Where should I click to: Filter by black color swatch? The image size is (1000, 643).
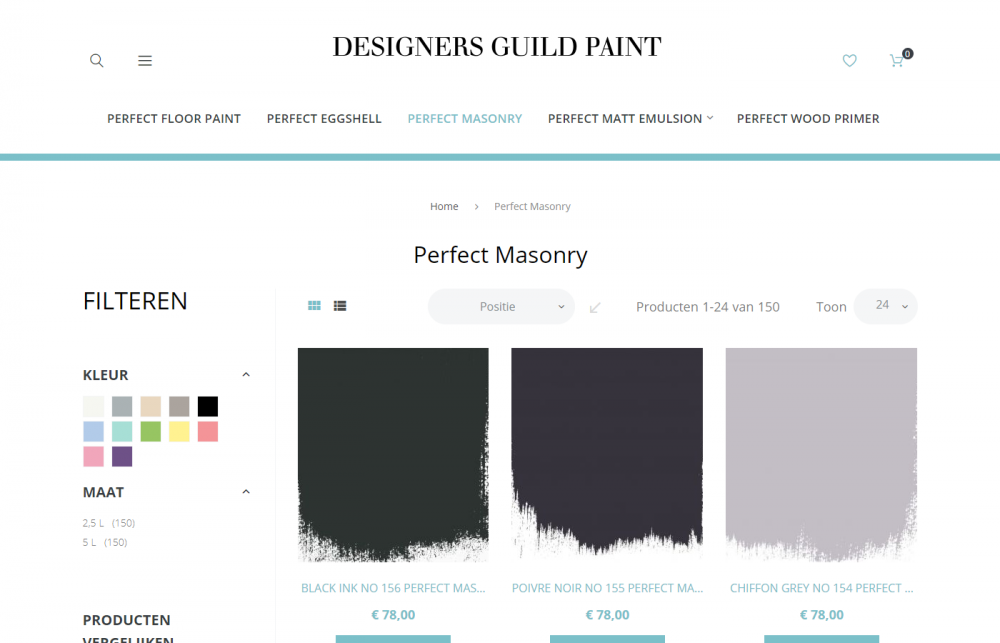(x=208, y=406)
